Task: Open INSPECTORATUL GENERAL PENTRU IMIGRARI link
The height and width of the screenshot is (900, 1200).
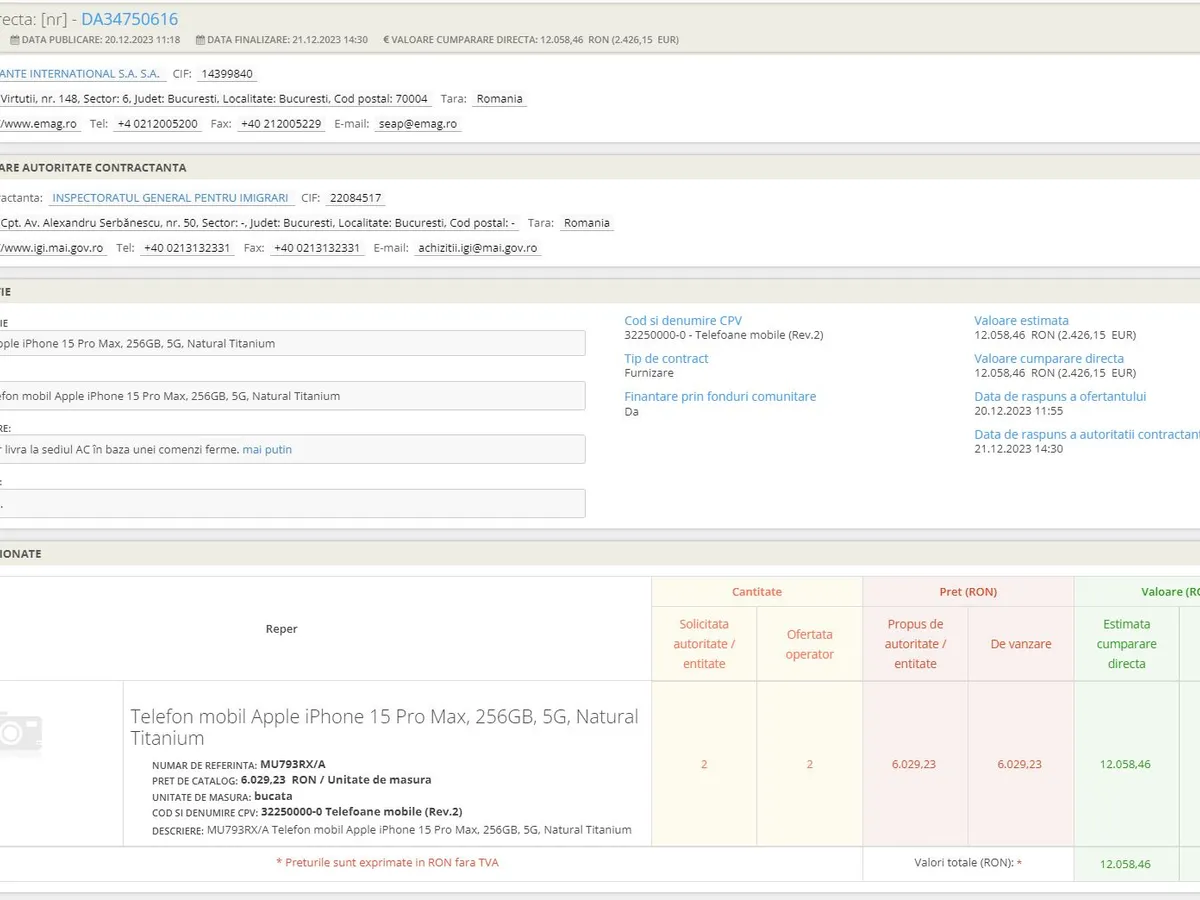Action: [170, 198]
